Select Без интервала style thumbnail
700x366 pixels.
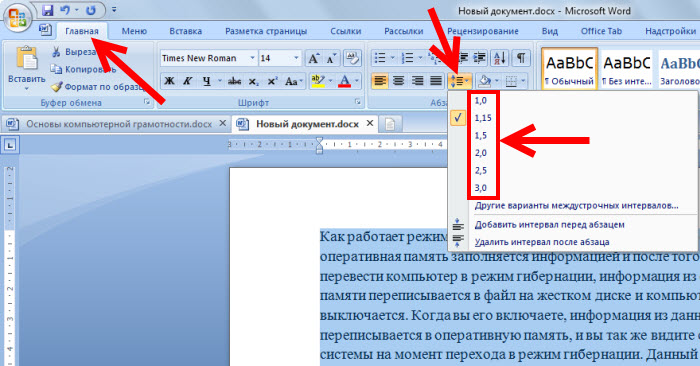[627, 69]
